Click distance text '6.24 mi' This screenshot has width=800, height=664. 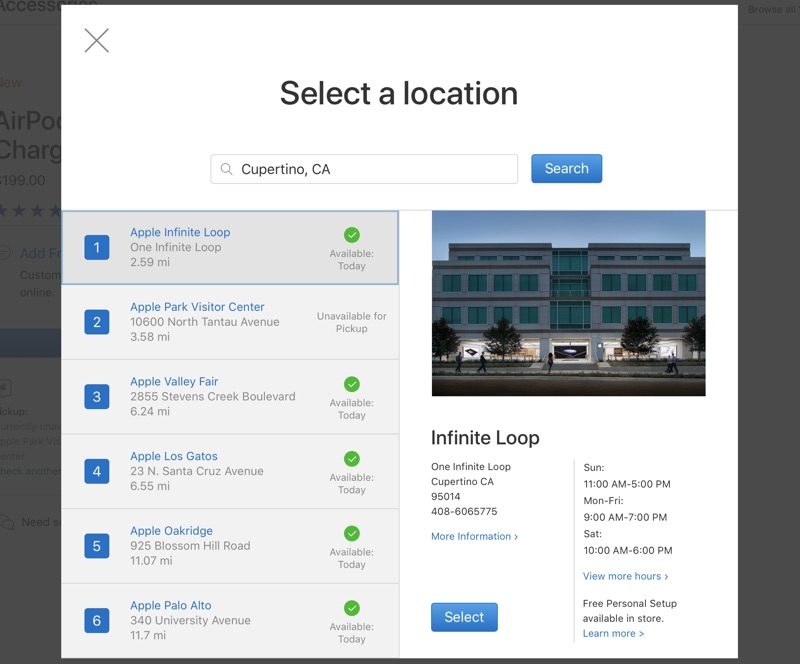[x=150, y=411]
